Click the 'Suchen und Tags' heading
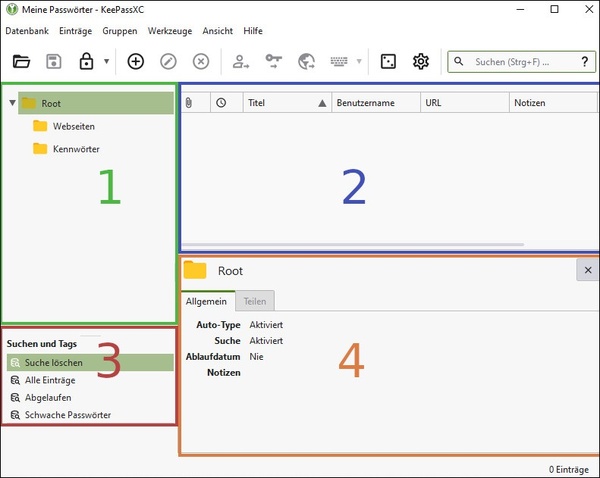 coord(42,343)
